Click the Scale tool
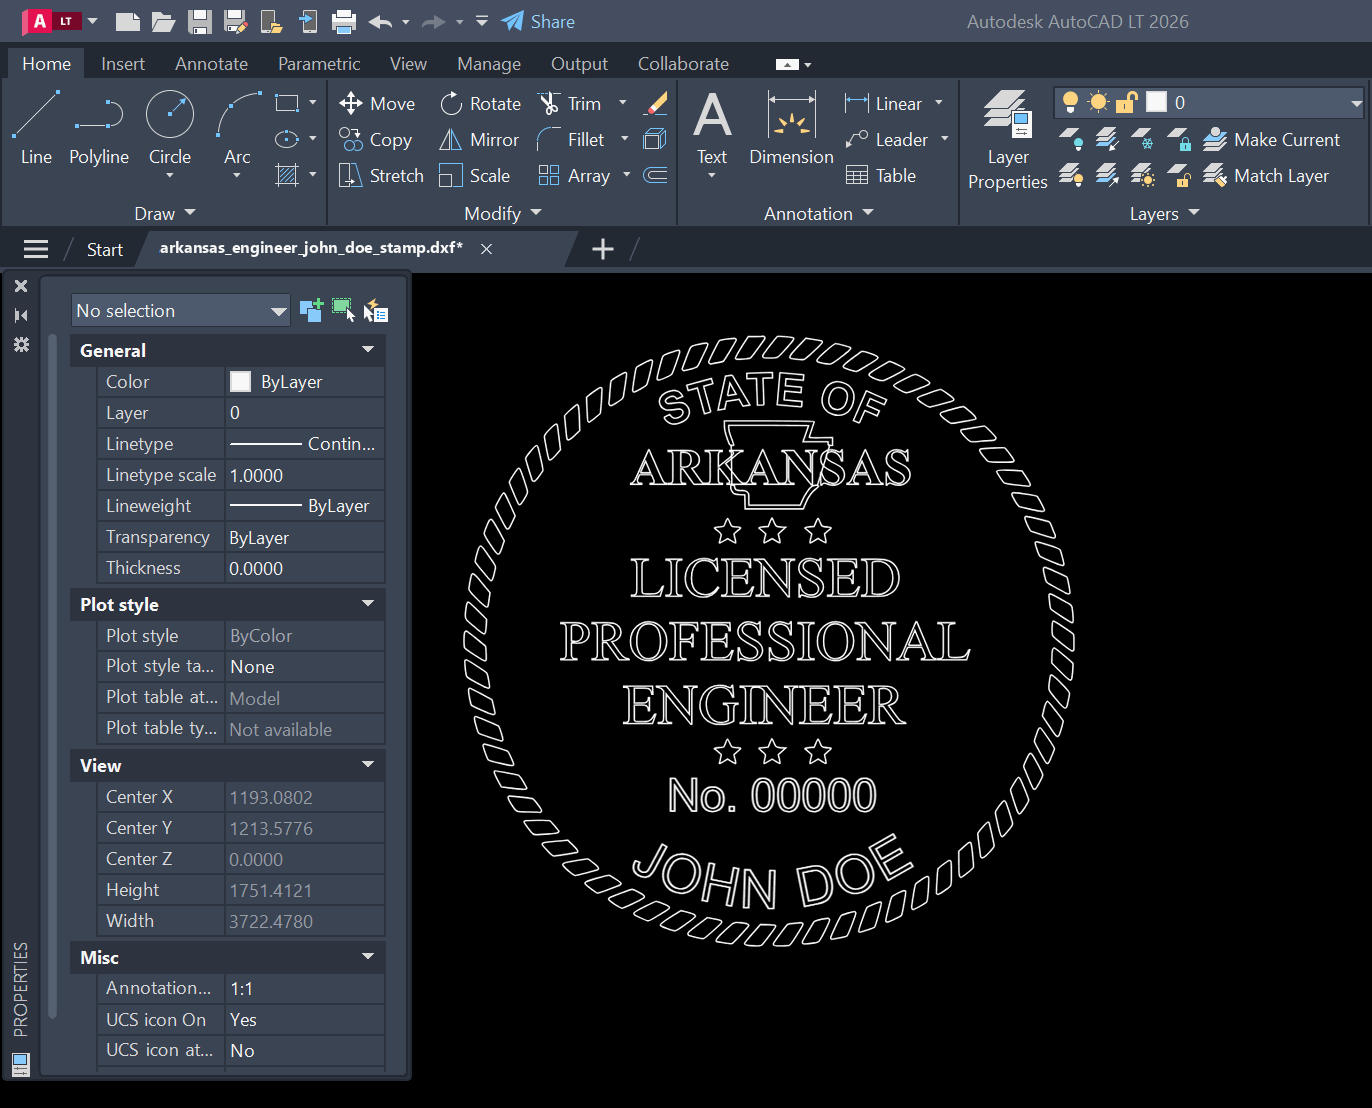 pos(475,176)
